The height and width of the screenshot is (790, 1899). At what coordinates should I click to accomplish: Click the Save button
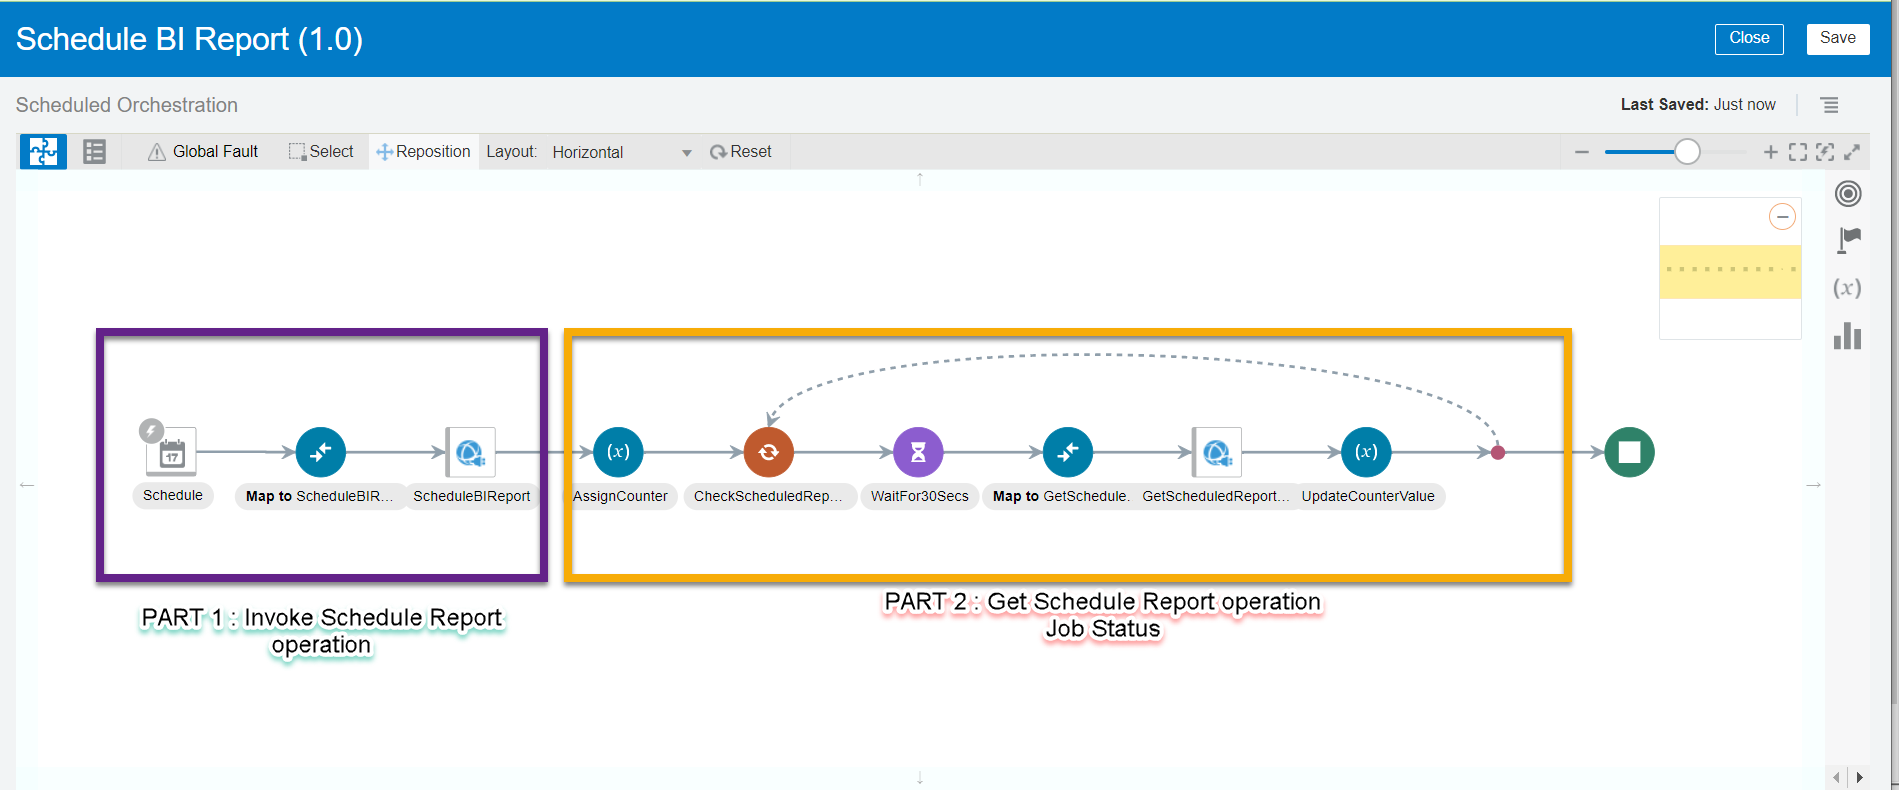coord(1837,38)
